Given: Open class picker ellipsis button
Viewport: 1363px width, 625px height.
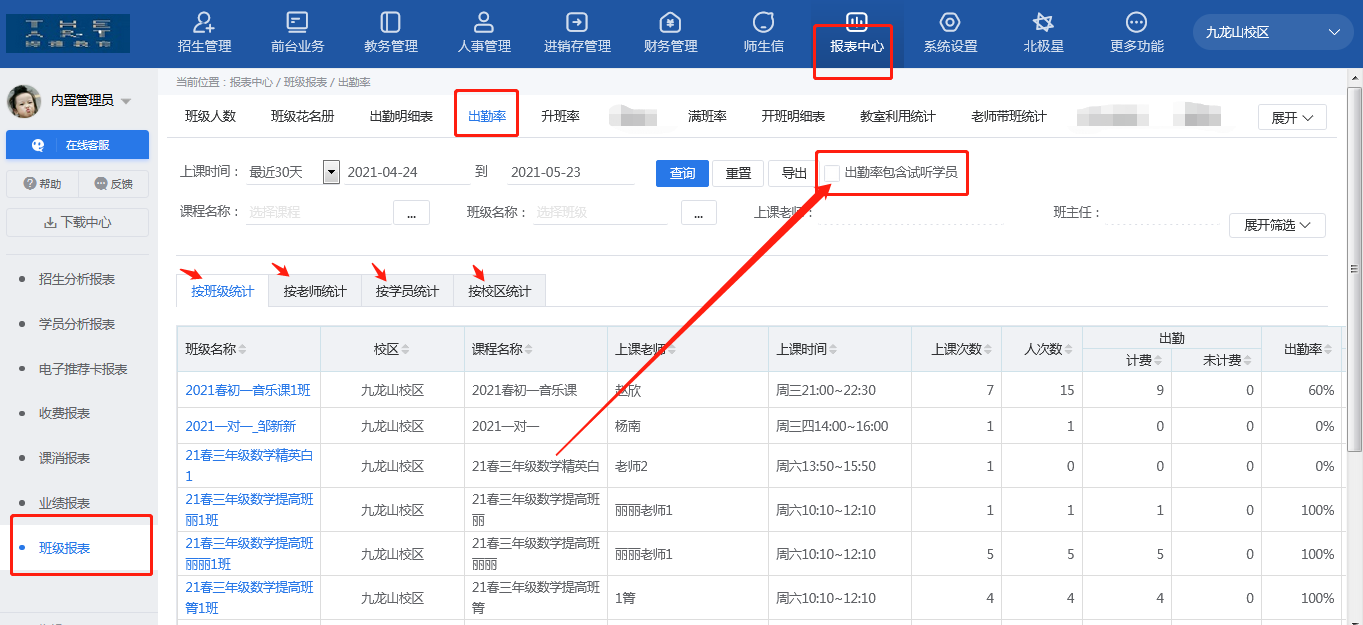Looking at the screenshot, I should (699, 212).
